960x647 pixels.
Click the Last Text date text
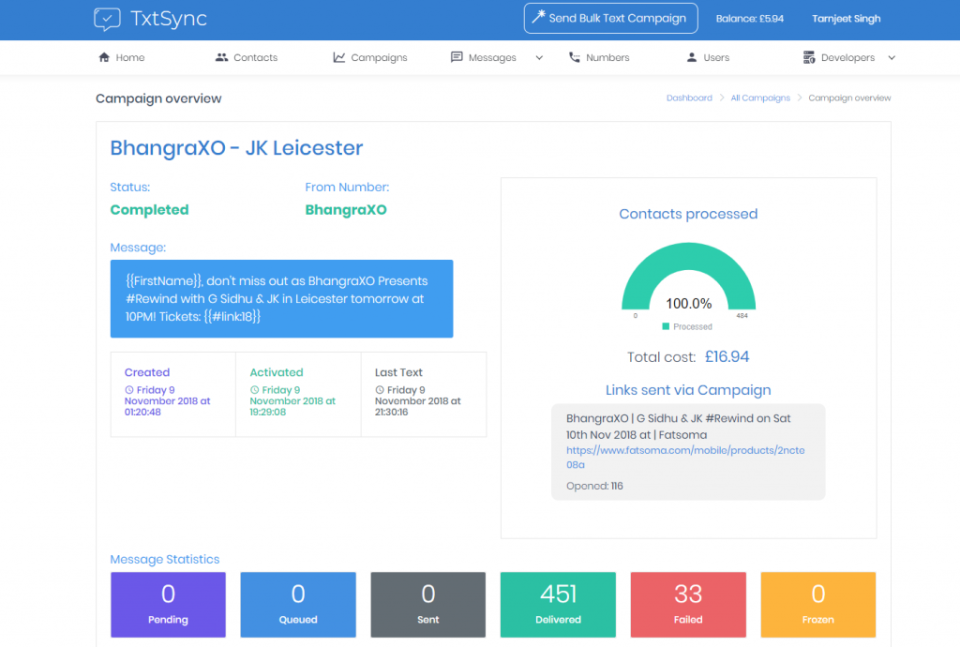click(x=418, y=401)
